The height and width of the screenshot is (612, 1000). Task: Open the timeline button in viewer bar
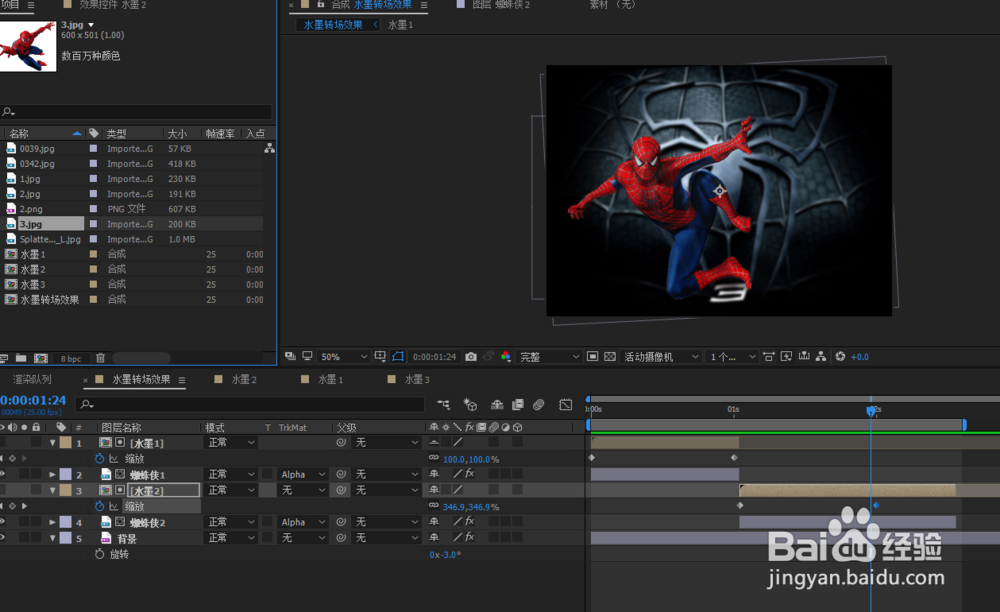click(x=804, y=356)
